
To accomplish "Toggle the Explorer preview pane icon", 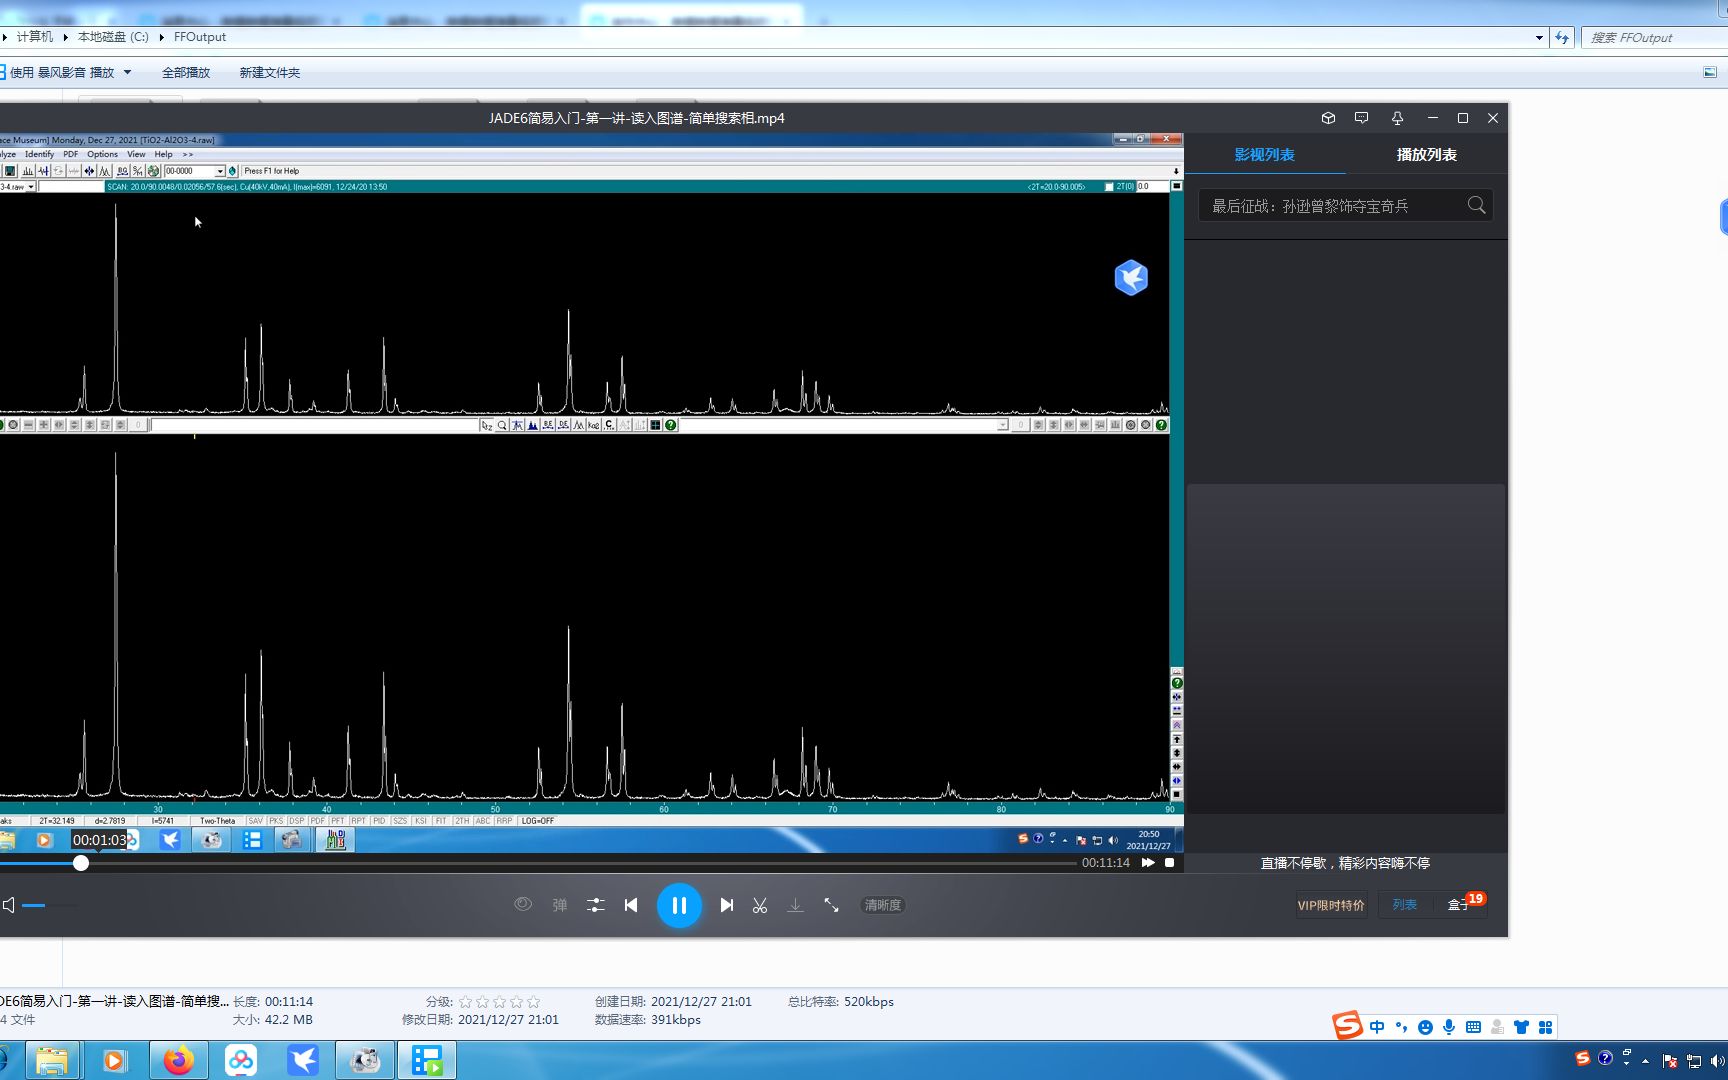I will tap(1710, 72).
